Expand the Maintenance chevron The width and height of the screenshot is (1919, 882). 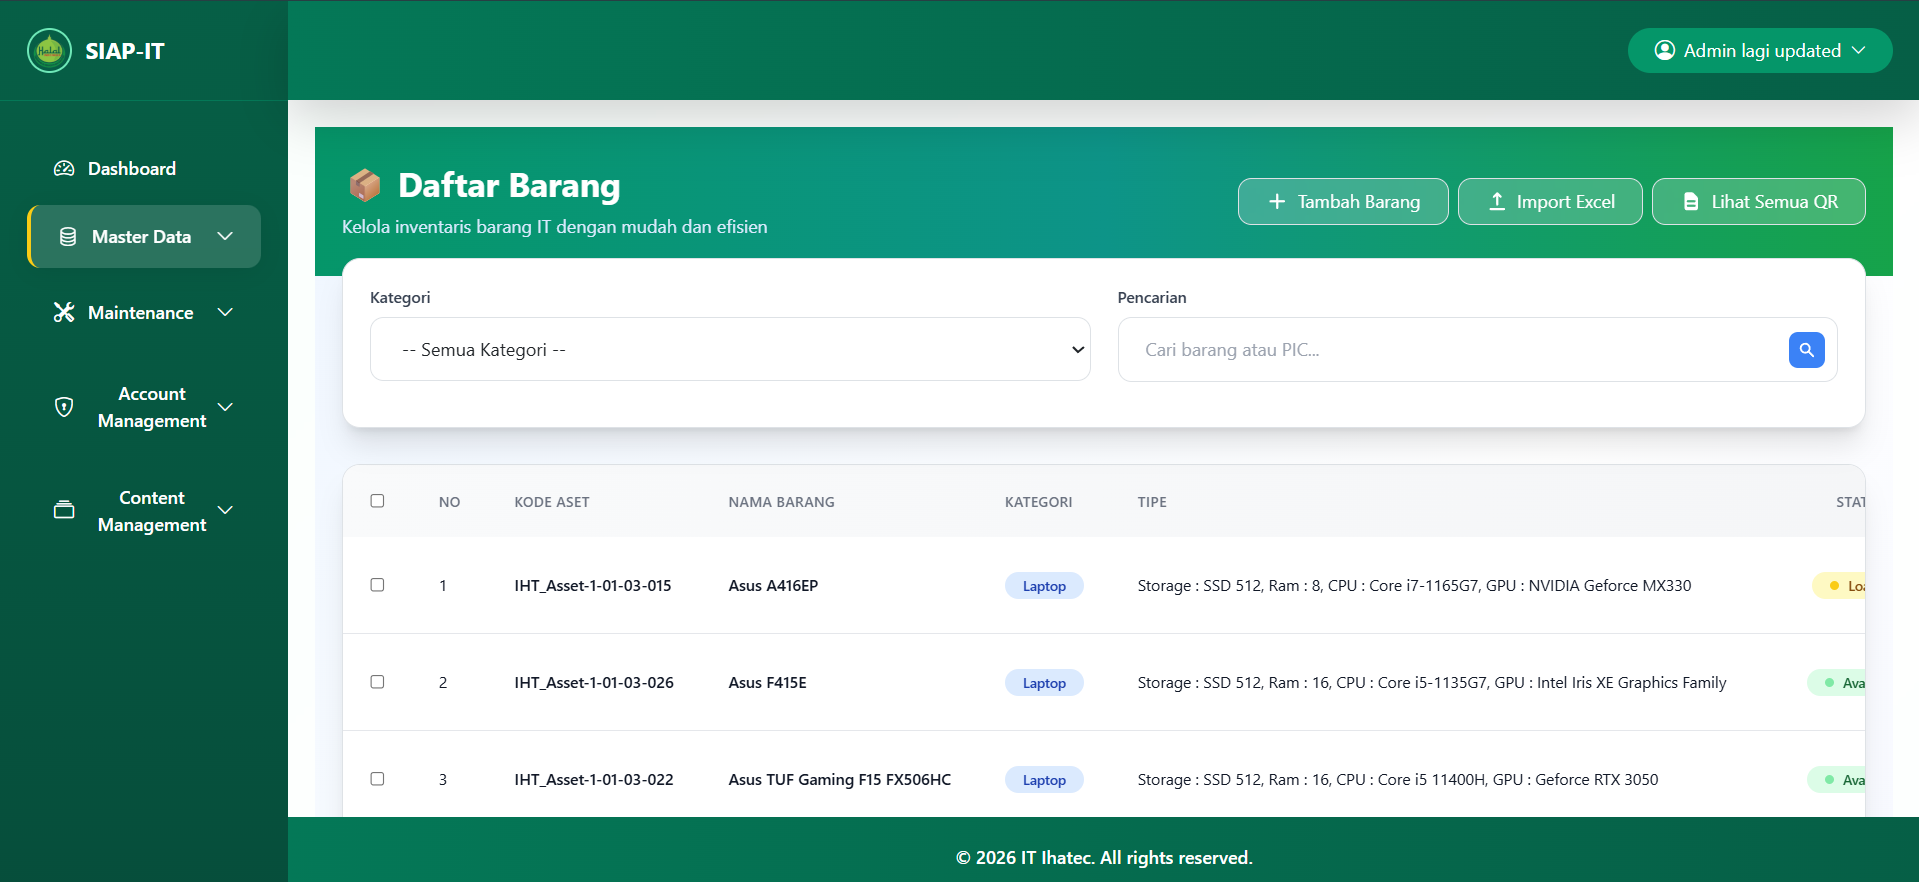(225, 312)
